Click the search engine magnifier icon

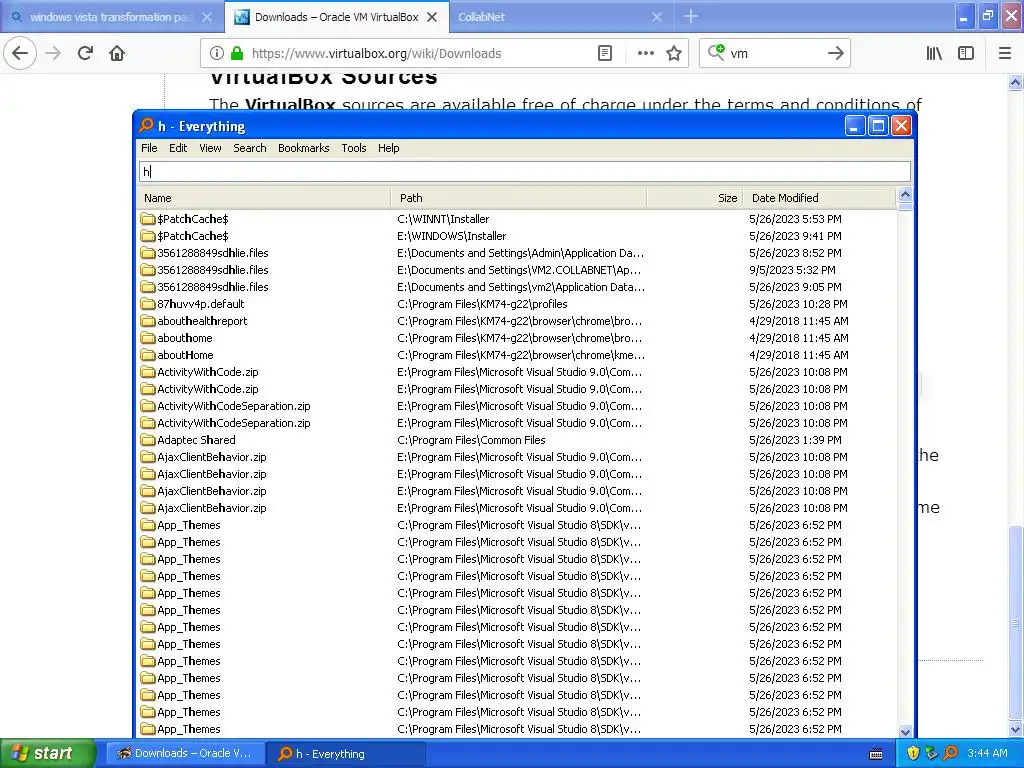pos(716,52)
